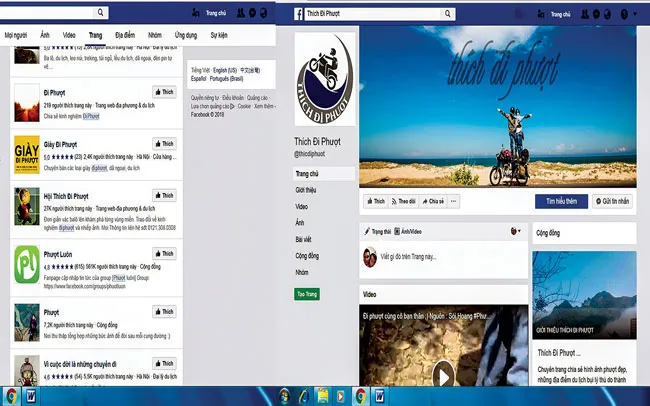
Task: Click search field containing Thích Đi Phượt
Action: point(372,14)
